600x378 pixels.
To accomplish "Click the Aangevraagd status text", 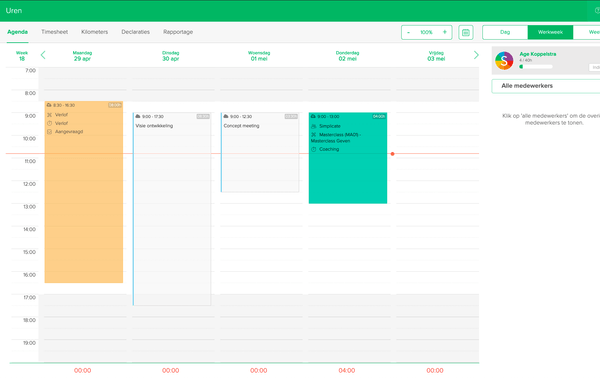I will 69,132.
